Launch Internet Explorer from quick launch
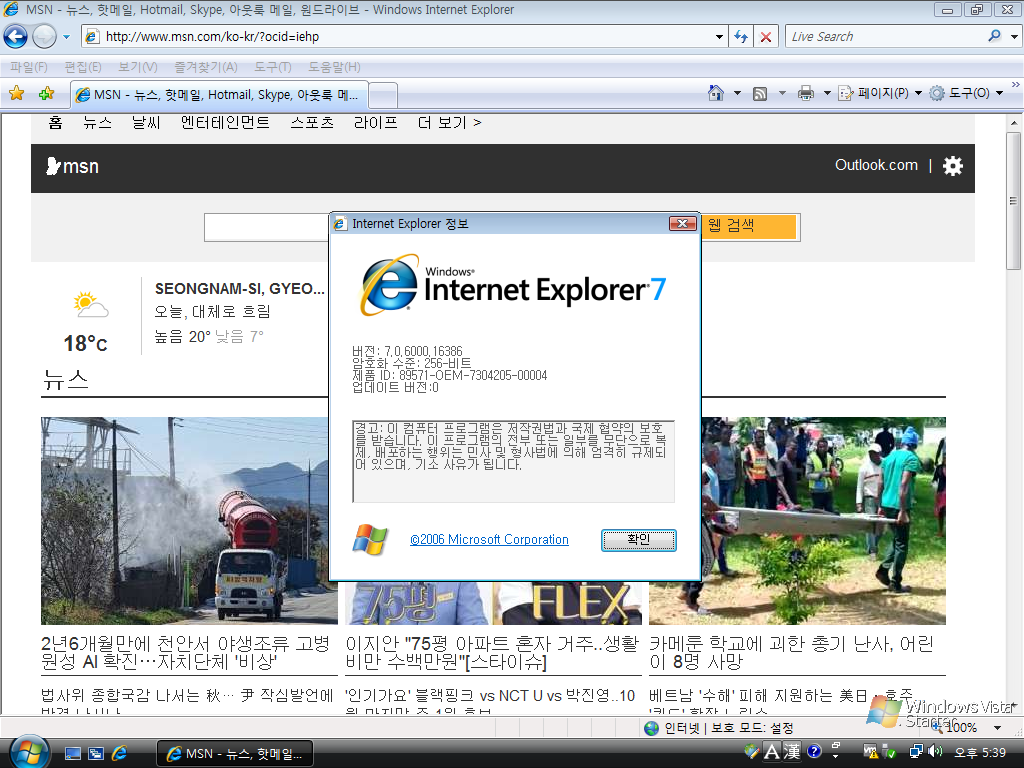This screenshot has height=768, width=1024. point(120,754)
